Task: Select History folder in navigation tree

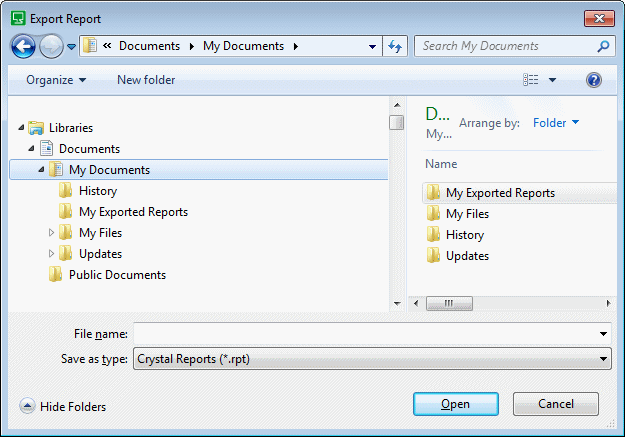Action: (x=97, y=191)
